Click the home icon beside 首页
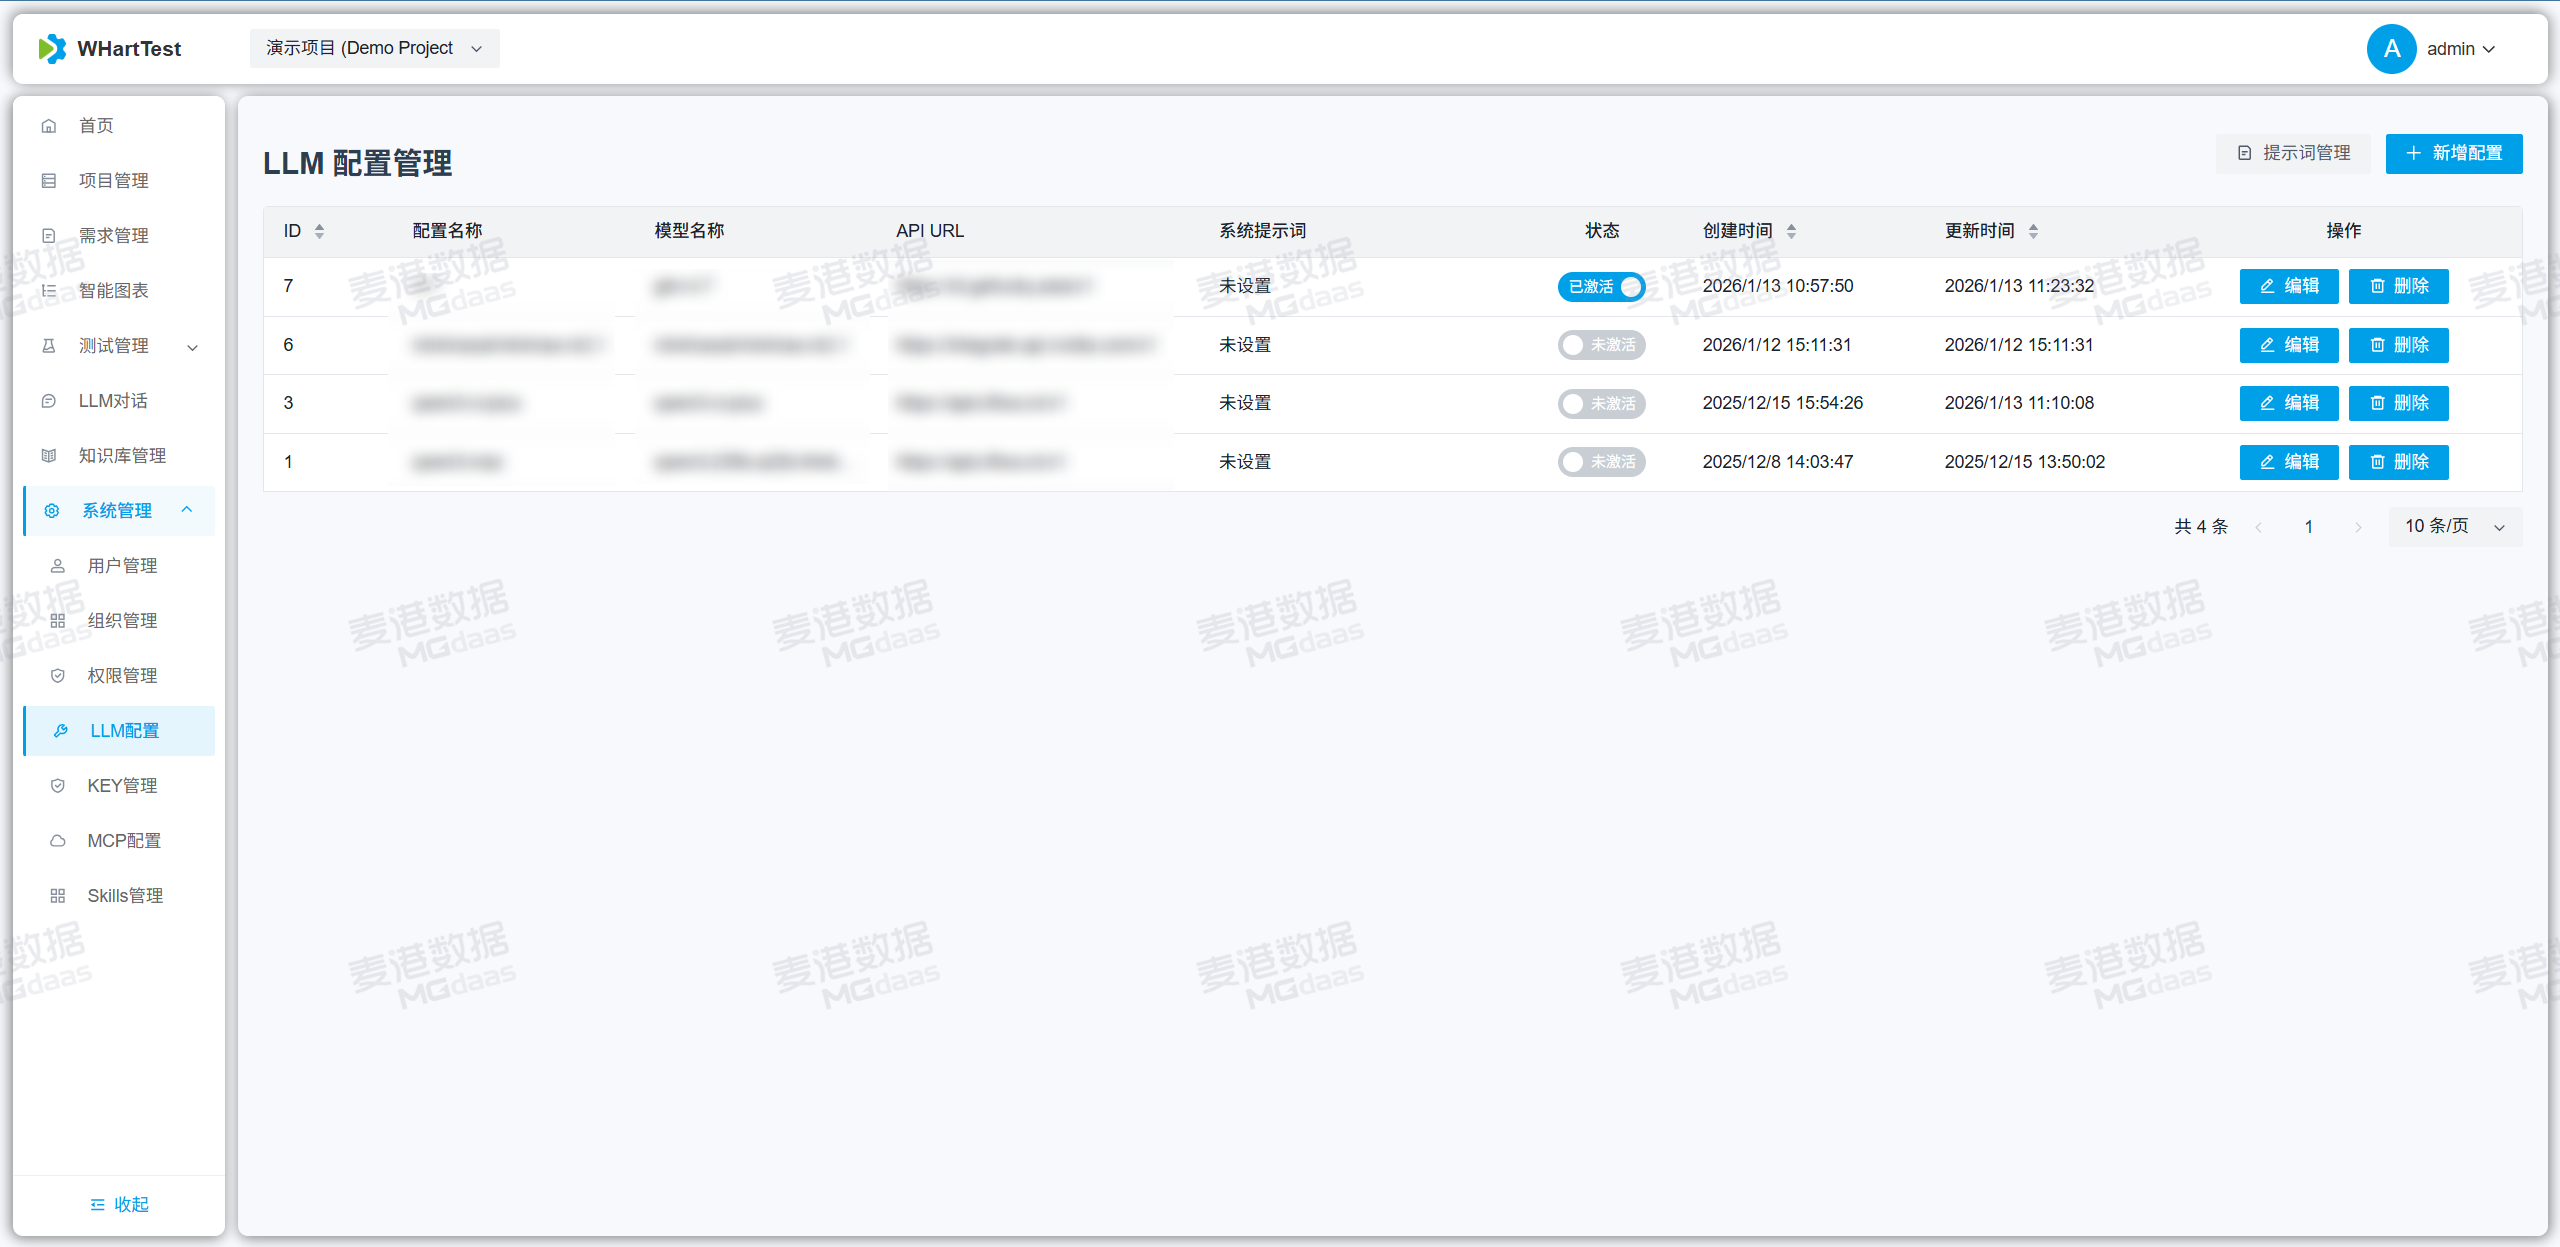Screen dimensions: 2560x1247 click(x=48, y=126)
